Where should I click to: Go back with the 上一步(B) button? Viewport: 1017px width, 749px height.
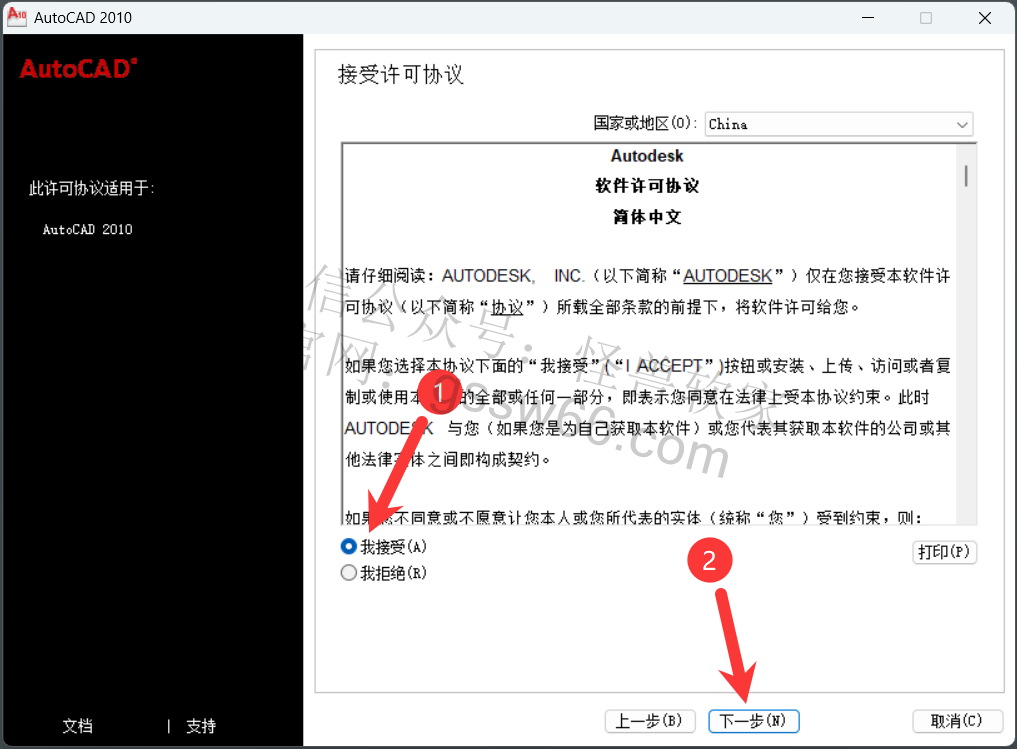(x=649, y=721)
